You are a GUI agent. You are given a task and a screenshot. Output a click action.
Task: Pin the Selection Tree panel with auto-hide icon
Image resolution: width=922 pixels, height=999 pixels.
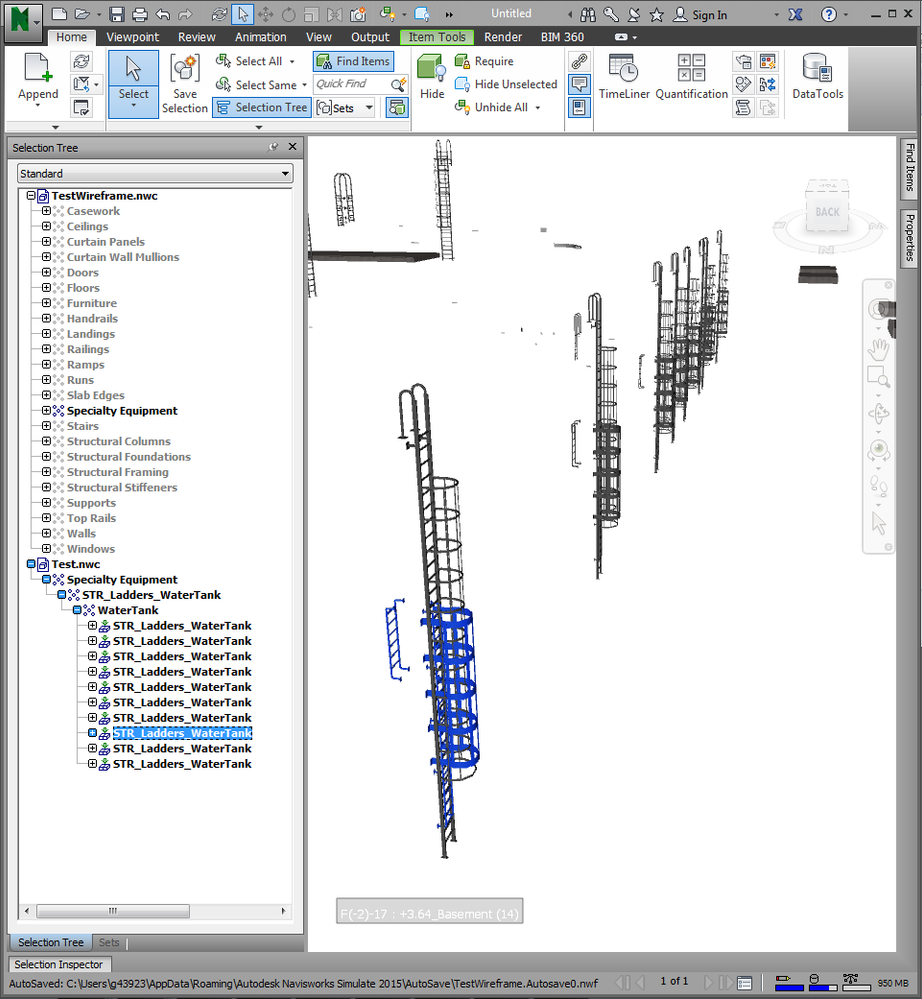point(273,147)
